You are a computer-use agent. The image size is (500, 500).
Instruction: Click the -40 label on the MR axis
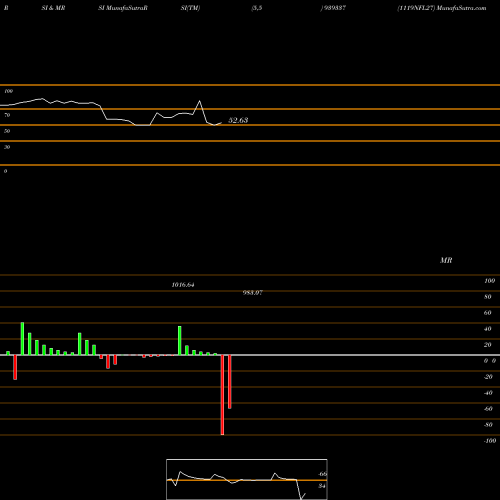click(488, 393)
